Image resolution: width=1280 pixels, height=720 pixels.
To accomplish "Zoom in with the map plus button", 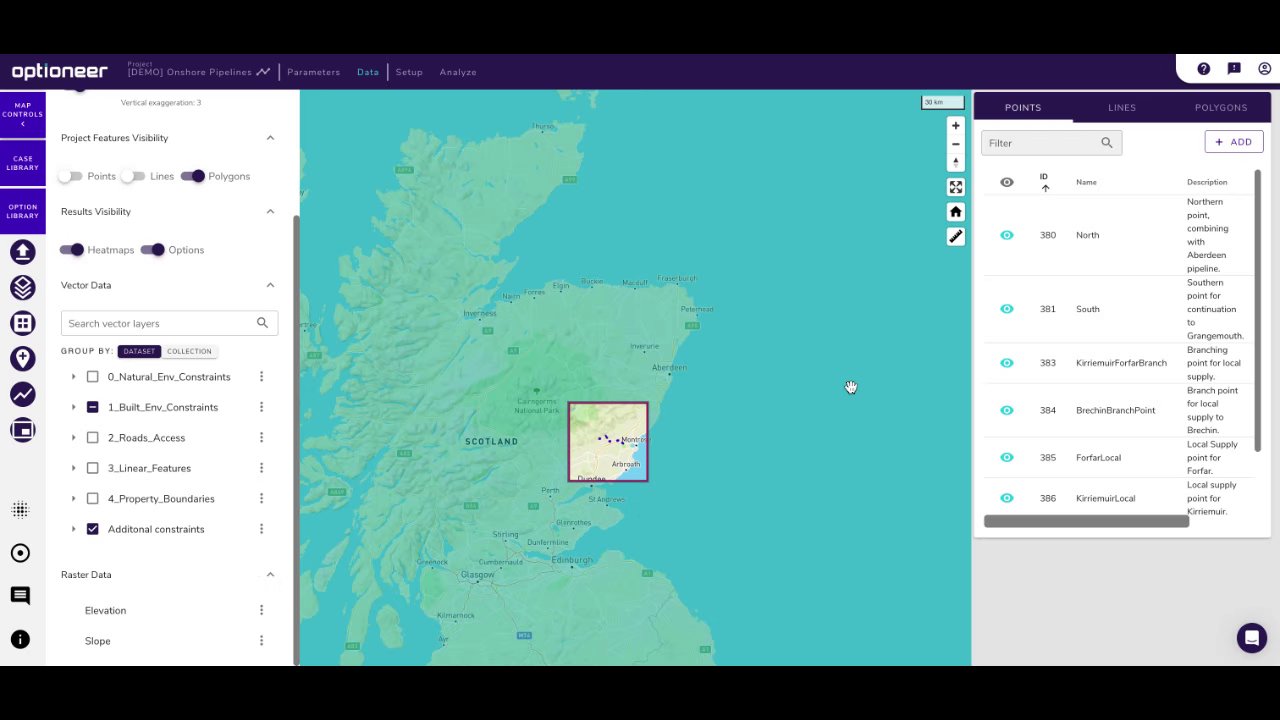I will point(955,126).
